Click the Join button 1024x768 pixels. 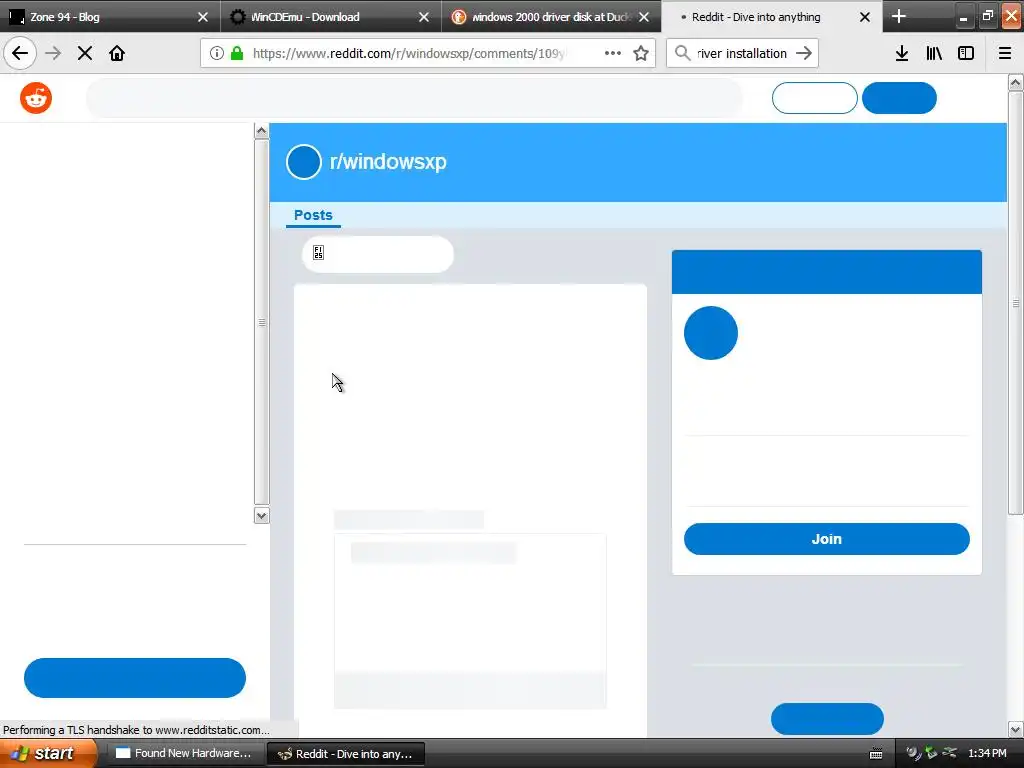pyautogui.click(x=827, y=539)
